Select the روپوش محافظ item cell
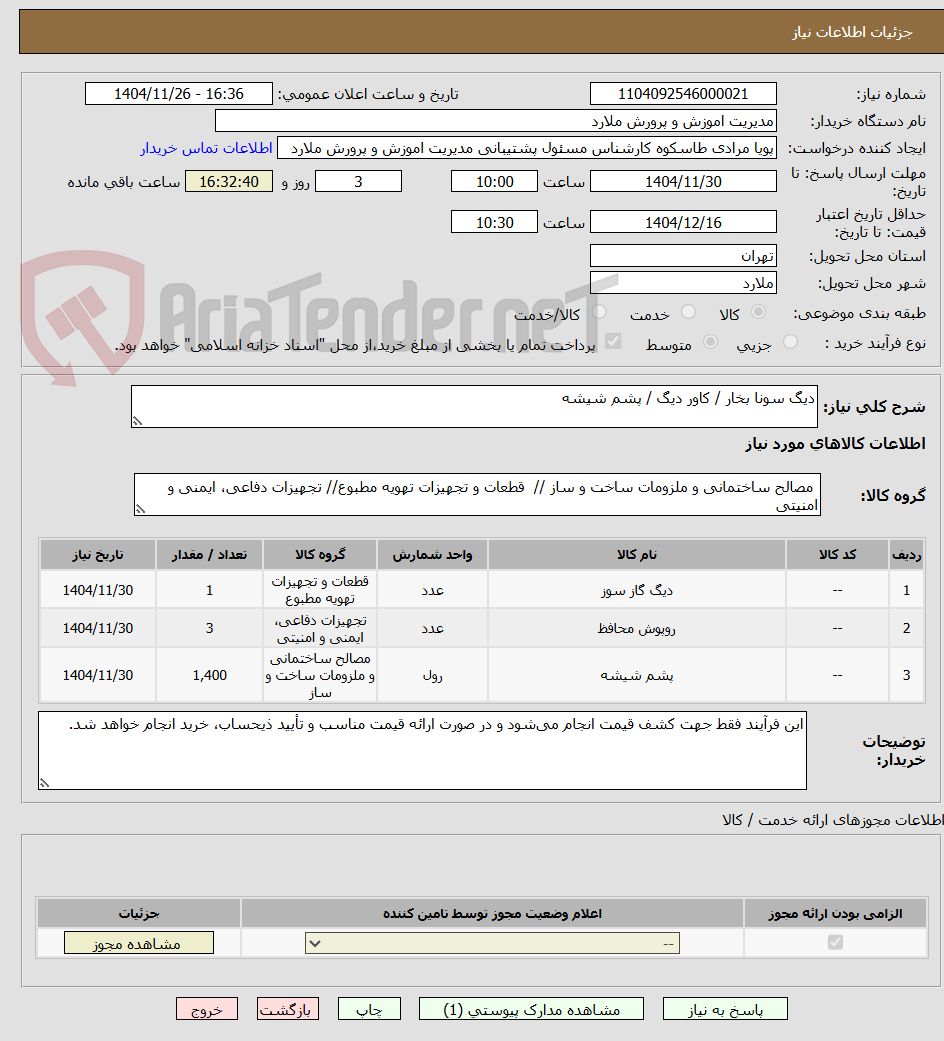944x1041 pixels. tap(637, 628)
